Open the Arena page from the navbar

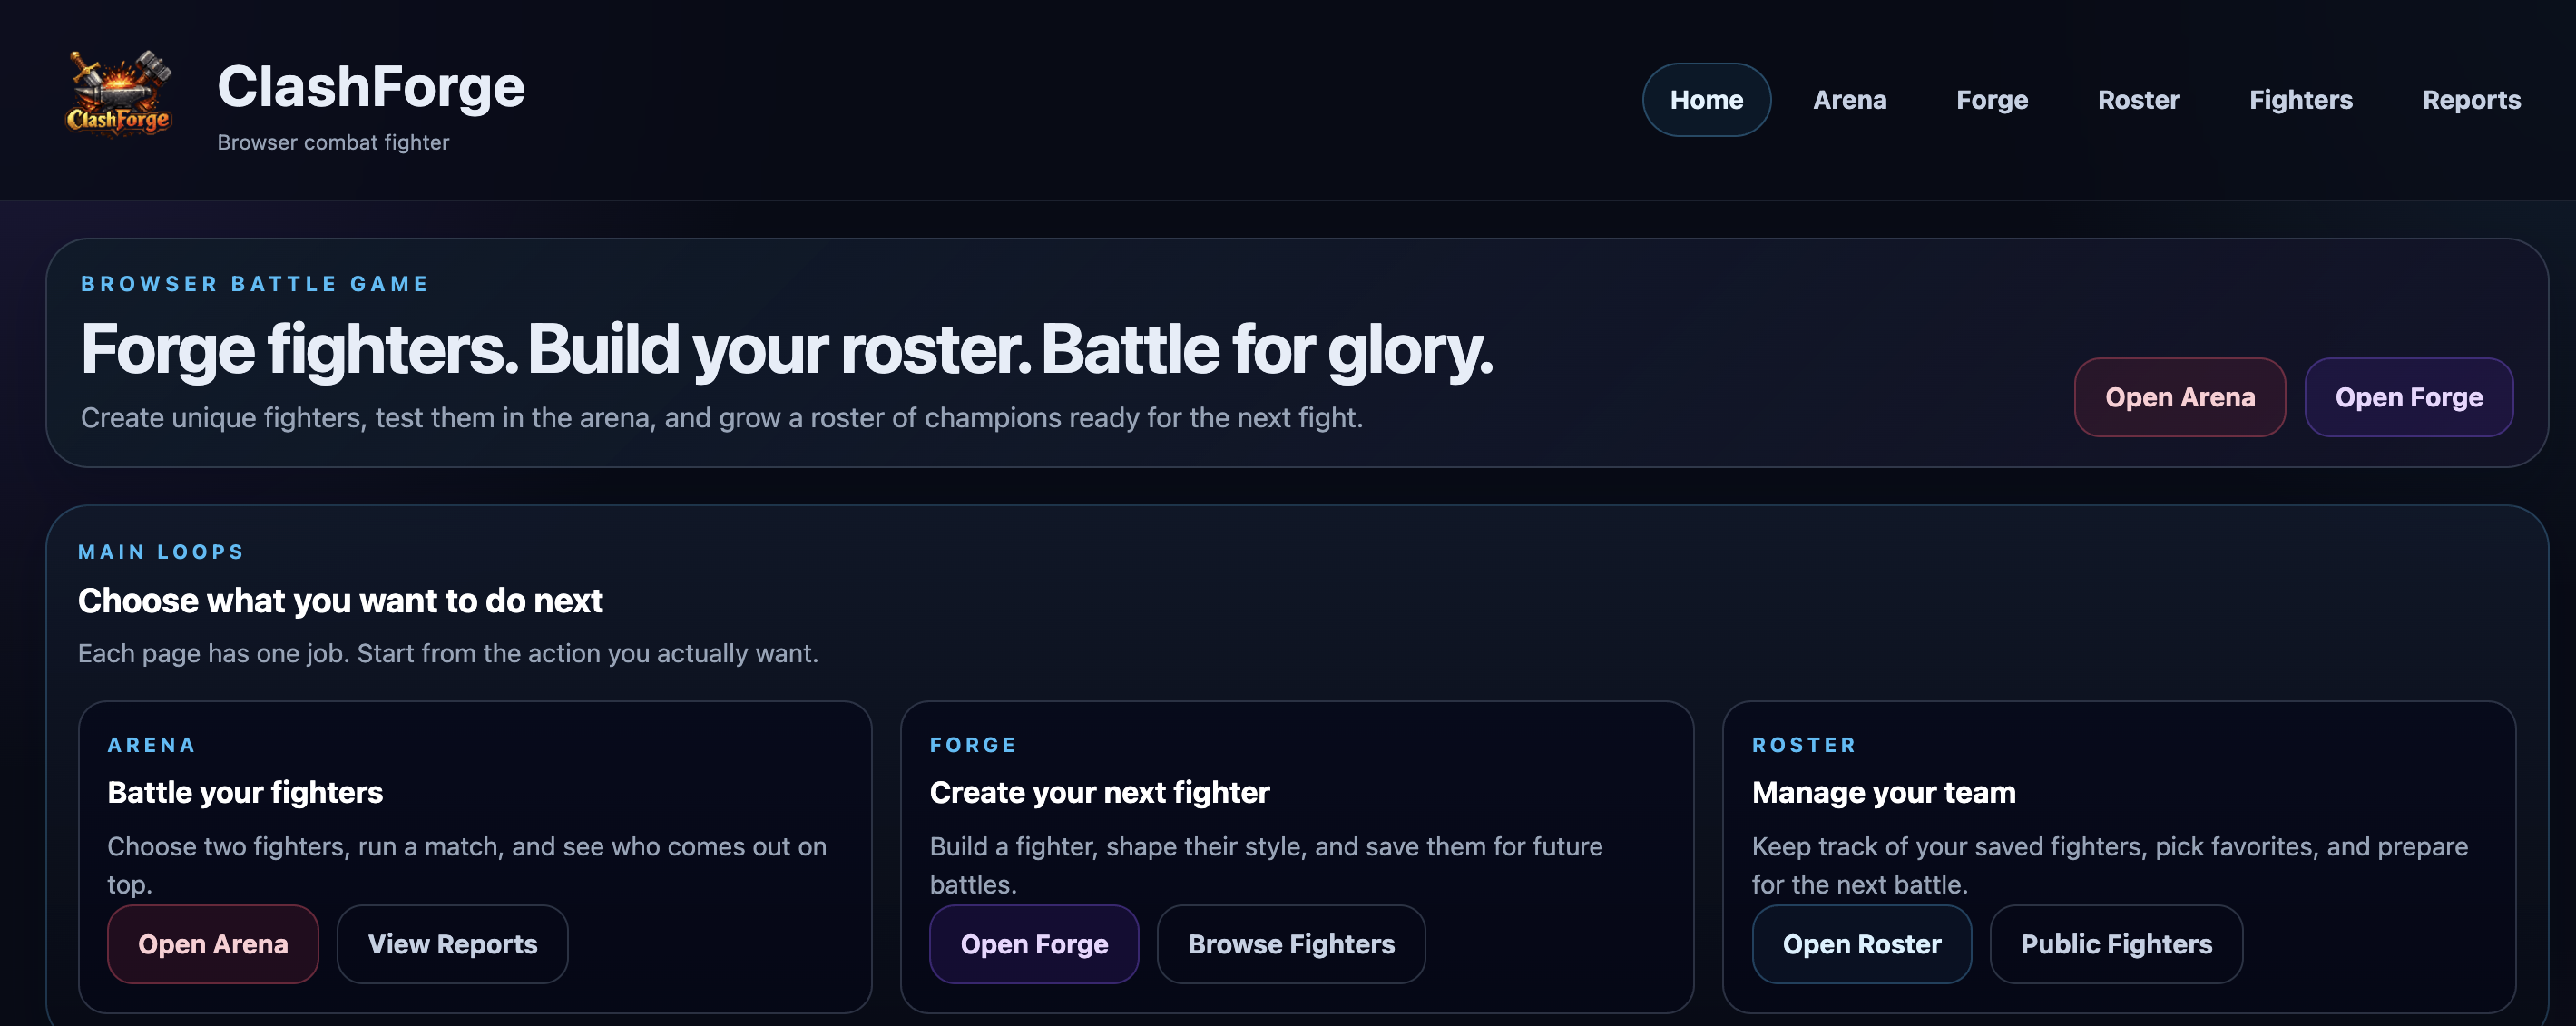(1850, 99)
